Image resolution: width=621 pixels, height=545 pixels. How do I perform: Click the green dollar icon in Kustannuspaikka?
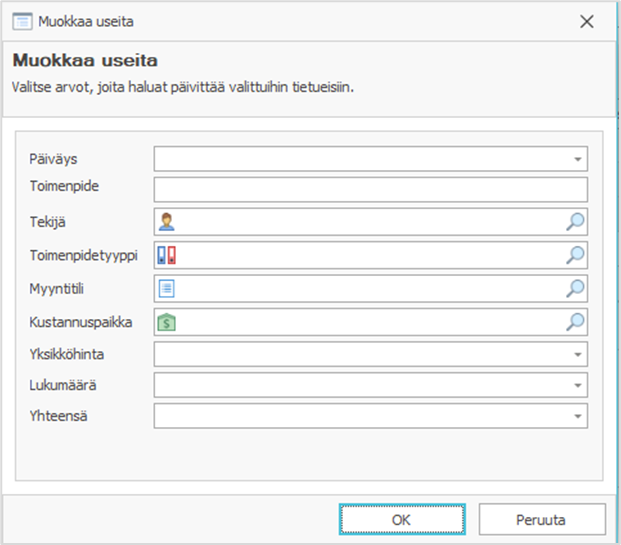click(167, 322)
